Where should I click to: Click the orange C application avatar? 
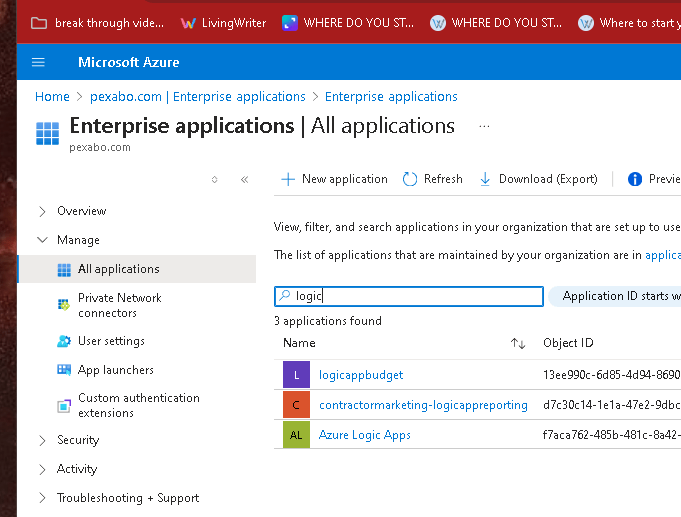pyautogui.click(x=296, y=405)
